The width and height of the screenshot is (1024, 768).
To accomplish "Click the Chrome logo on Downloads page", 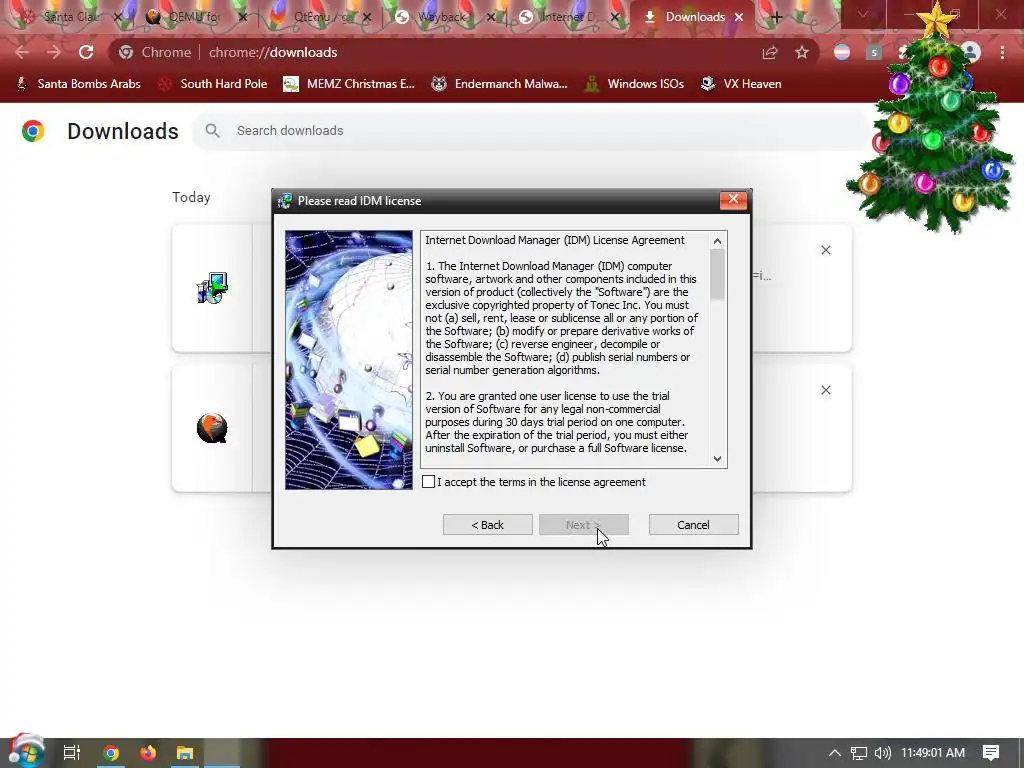I will click(33, 131).
